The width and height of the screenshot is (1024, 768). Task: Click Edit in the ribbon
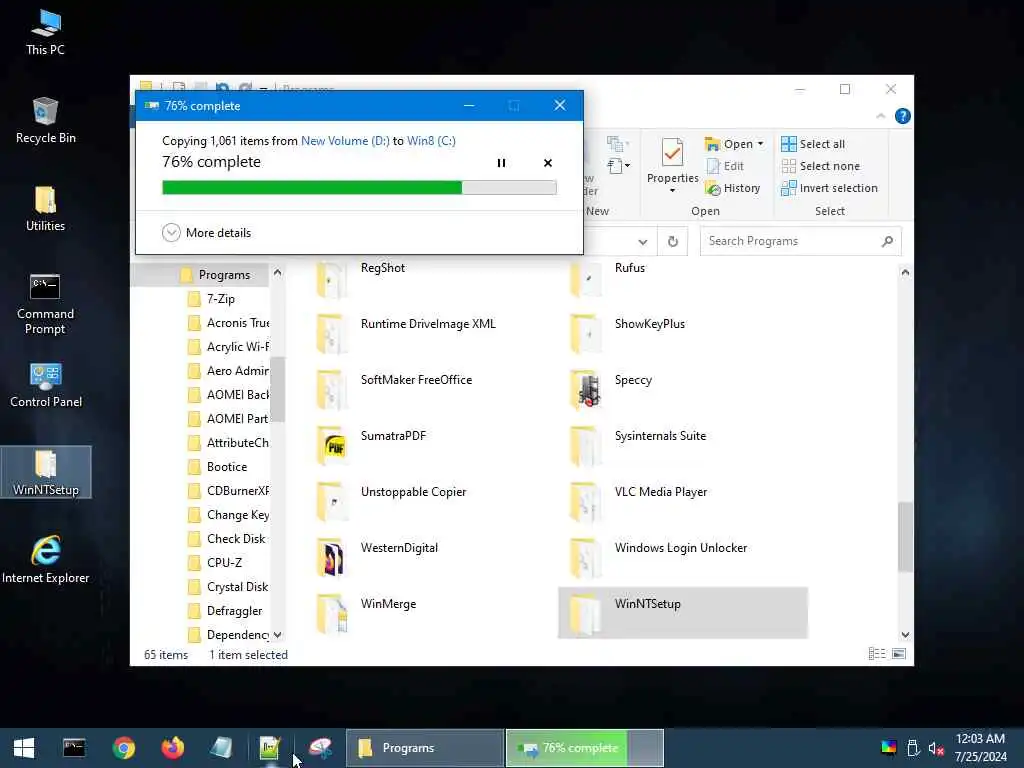point(725,166)
